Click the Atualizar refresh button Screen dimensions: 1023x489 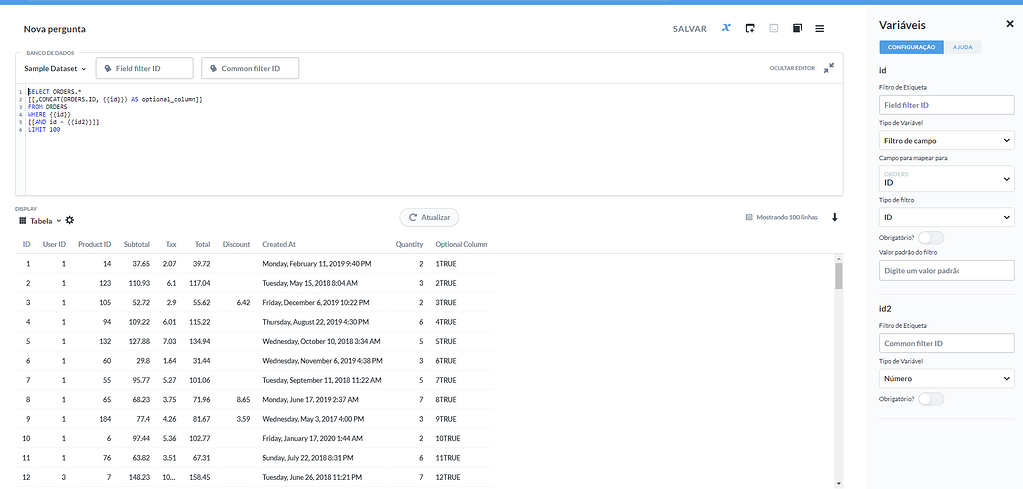[x=429, y=217]
